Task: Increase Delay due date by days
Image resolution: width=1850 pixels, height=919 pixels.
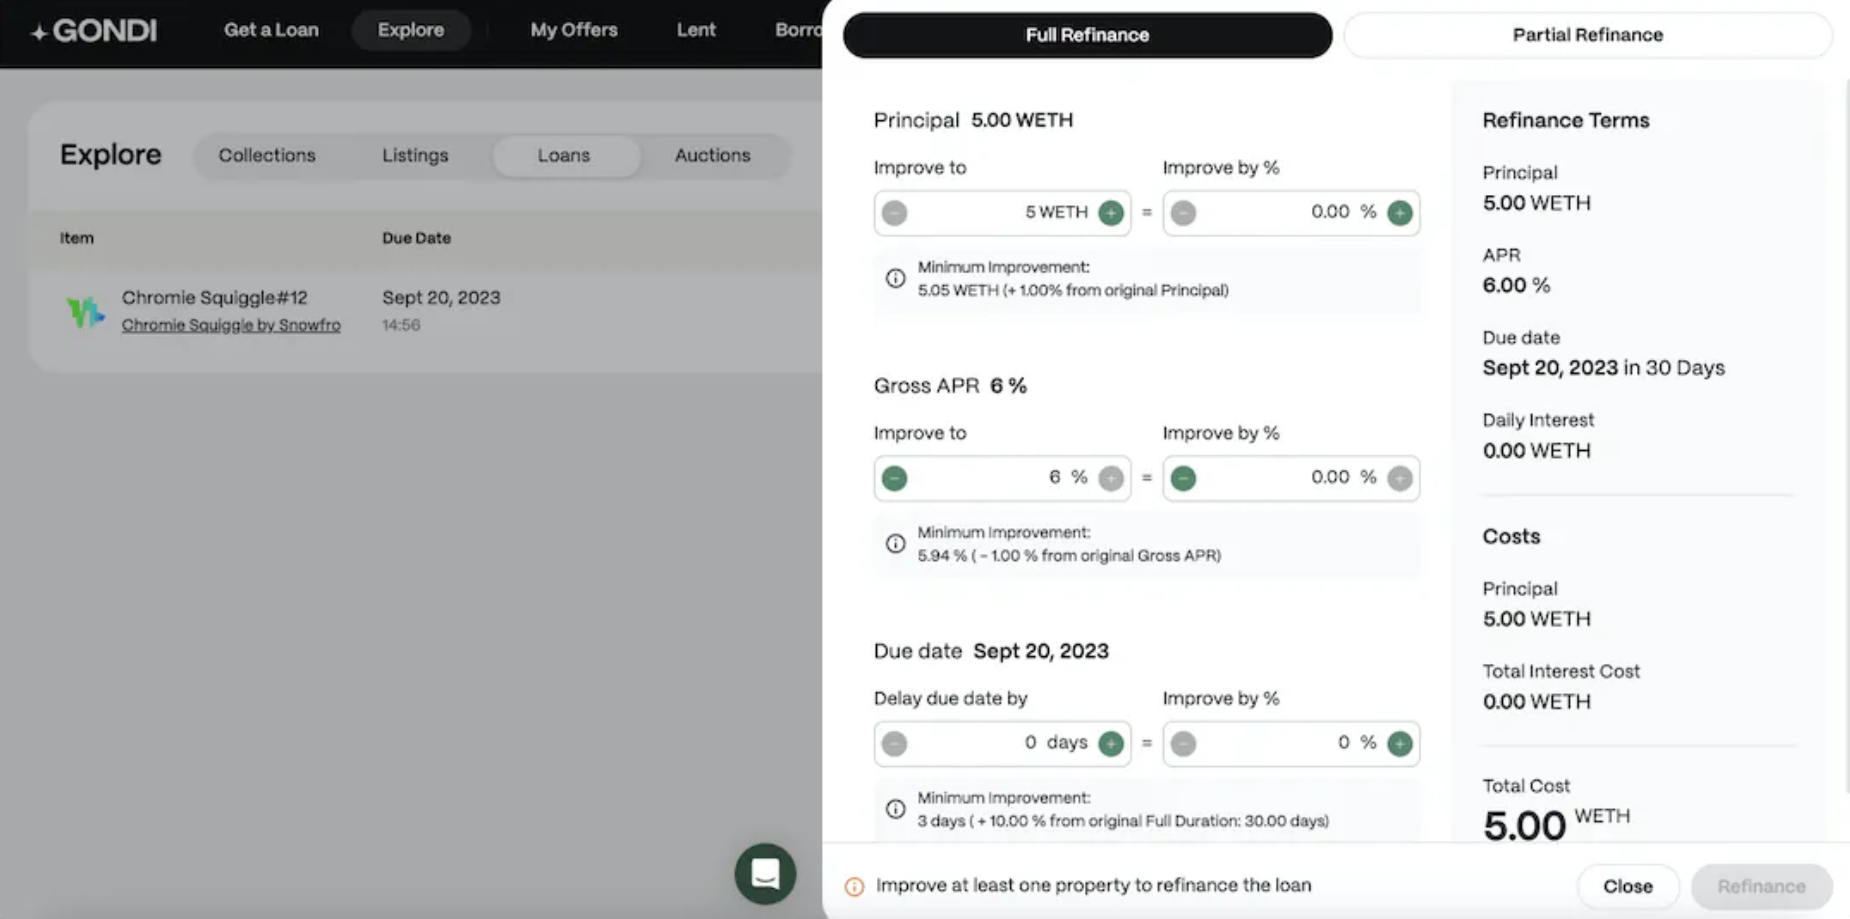Action: tap(1111, 744)
